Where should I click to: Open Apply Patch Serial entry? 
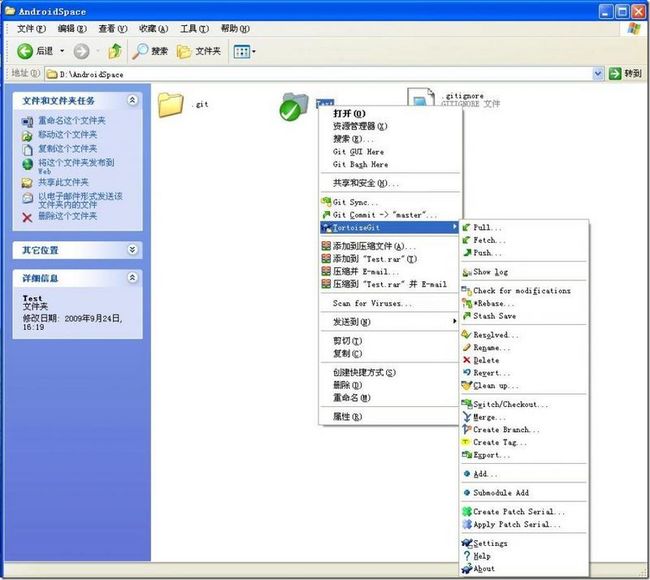pyautogui.click(x=524, y=524)
